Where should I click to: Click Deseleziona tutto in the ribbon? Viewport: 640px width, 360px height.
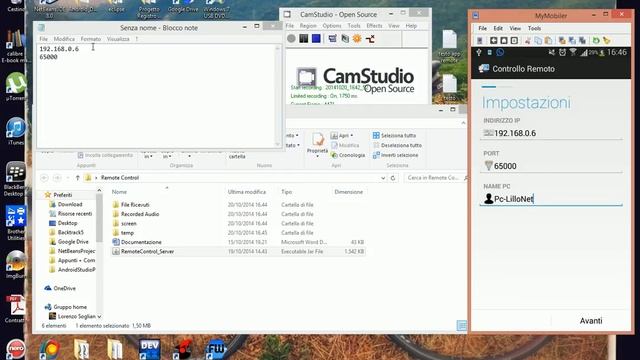pyautogui.click(x=397, y=145)
